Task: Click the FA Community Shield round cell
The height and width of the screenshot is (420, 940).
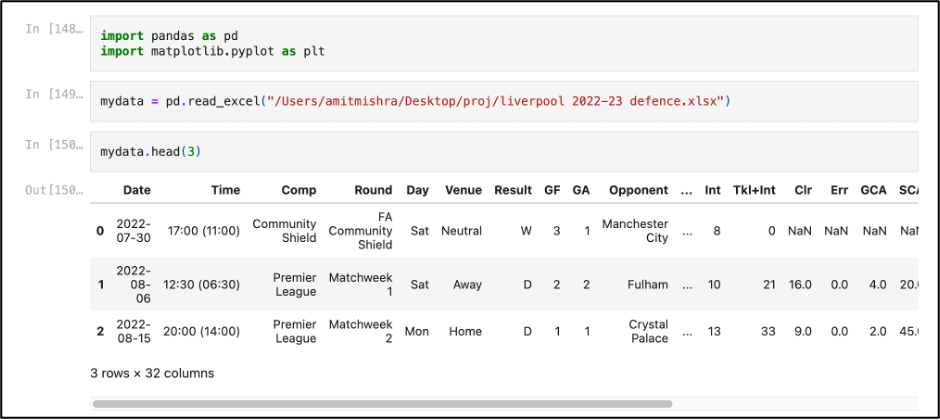Action: tap(374, 231)
